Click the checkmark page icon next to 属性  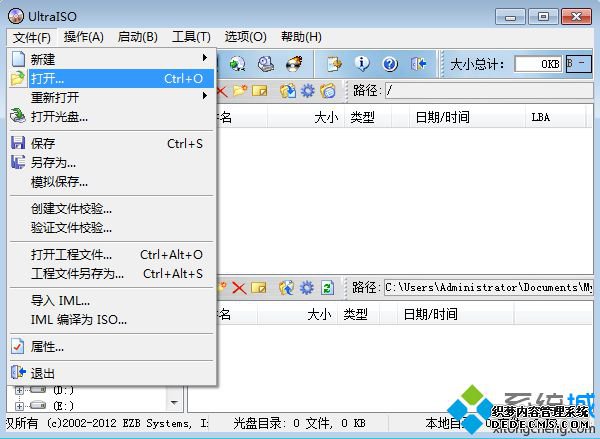18,346
